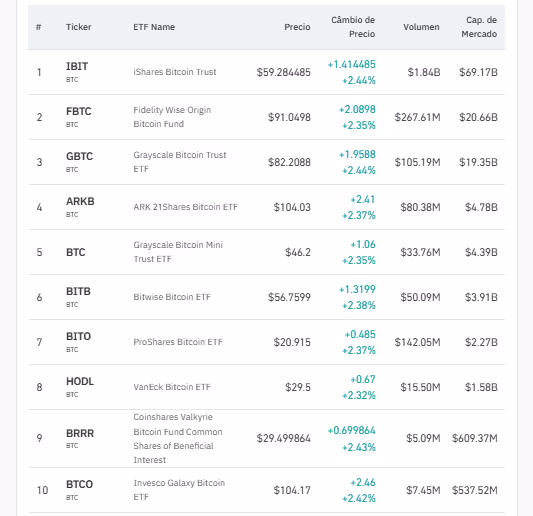Open the HODL ticker
The width and height of the screenshot is (533, 516).
point(80,381)
